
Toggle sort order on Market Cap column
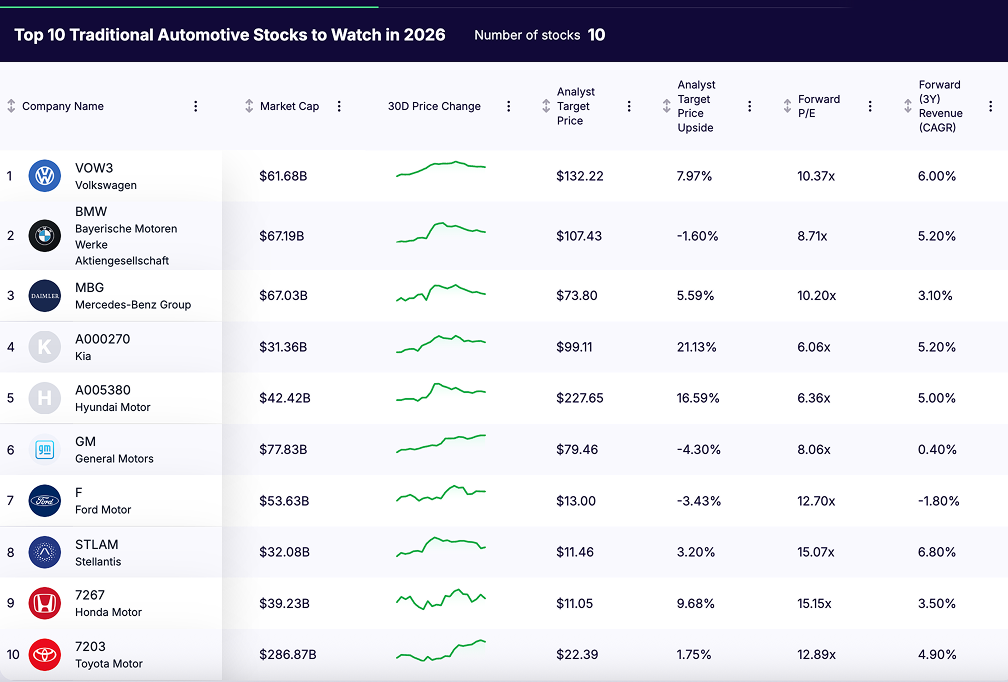click(x=247, y=105)
